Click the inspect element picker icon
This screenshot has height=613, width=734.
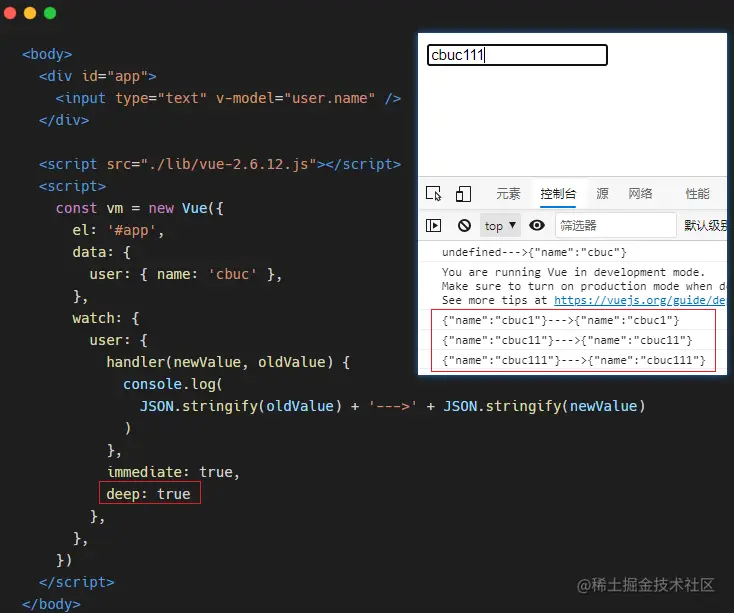433,193
